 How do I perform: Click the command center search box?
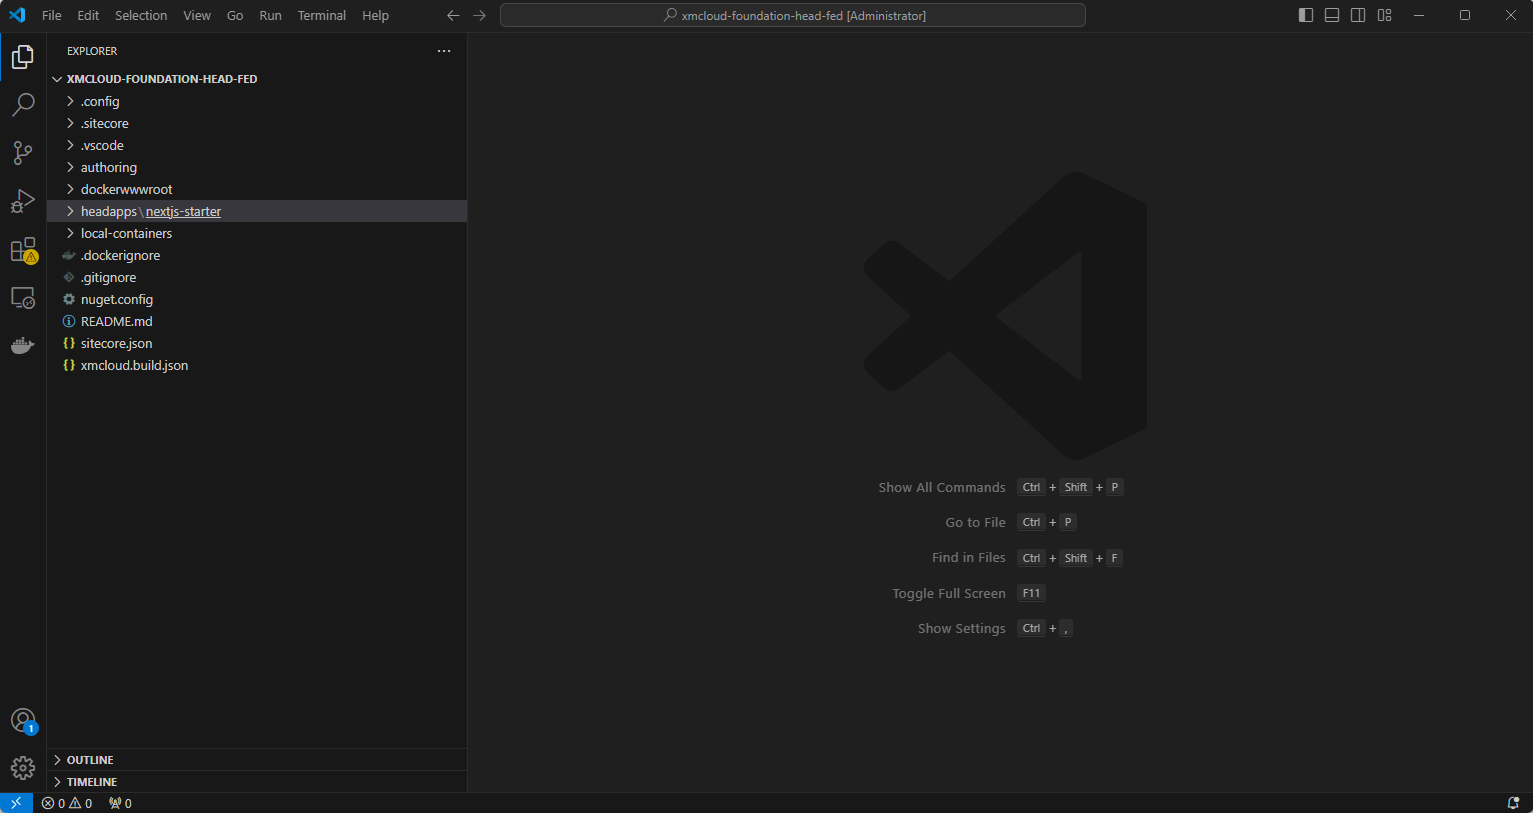click(792, 15)
